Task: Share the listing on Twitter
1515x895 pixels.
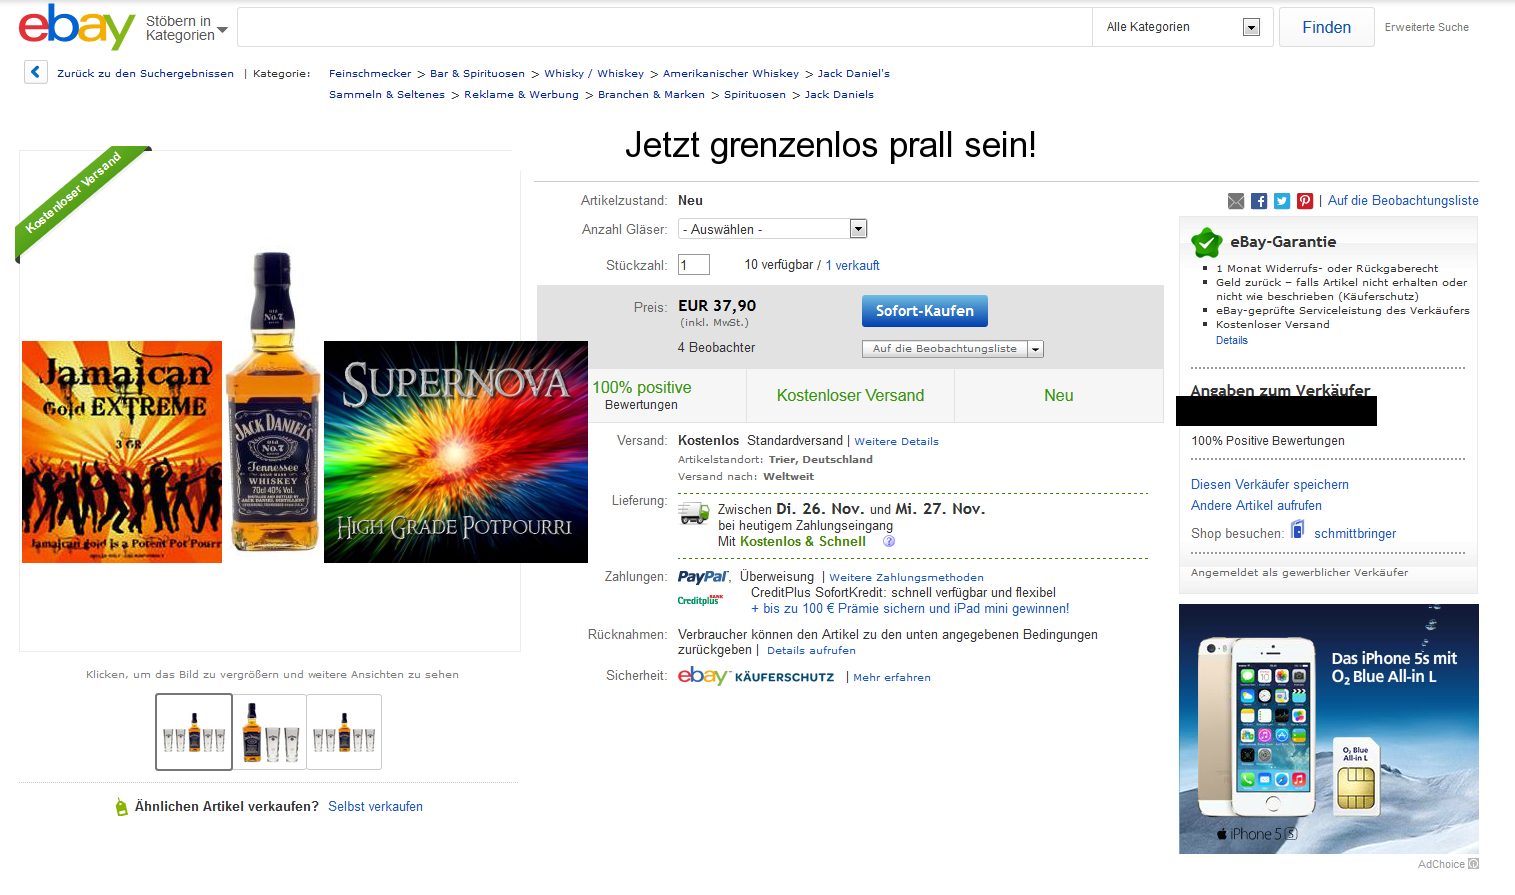Action: tap(1282, 201)
